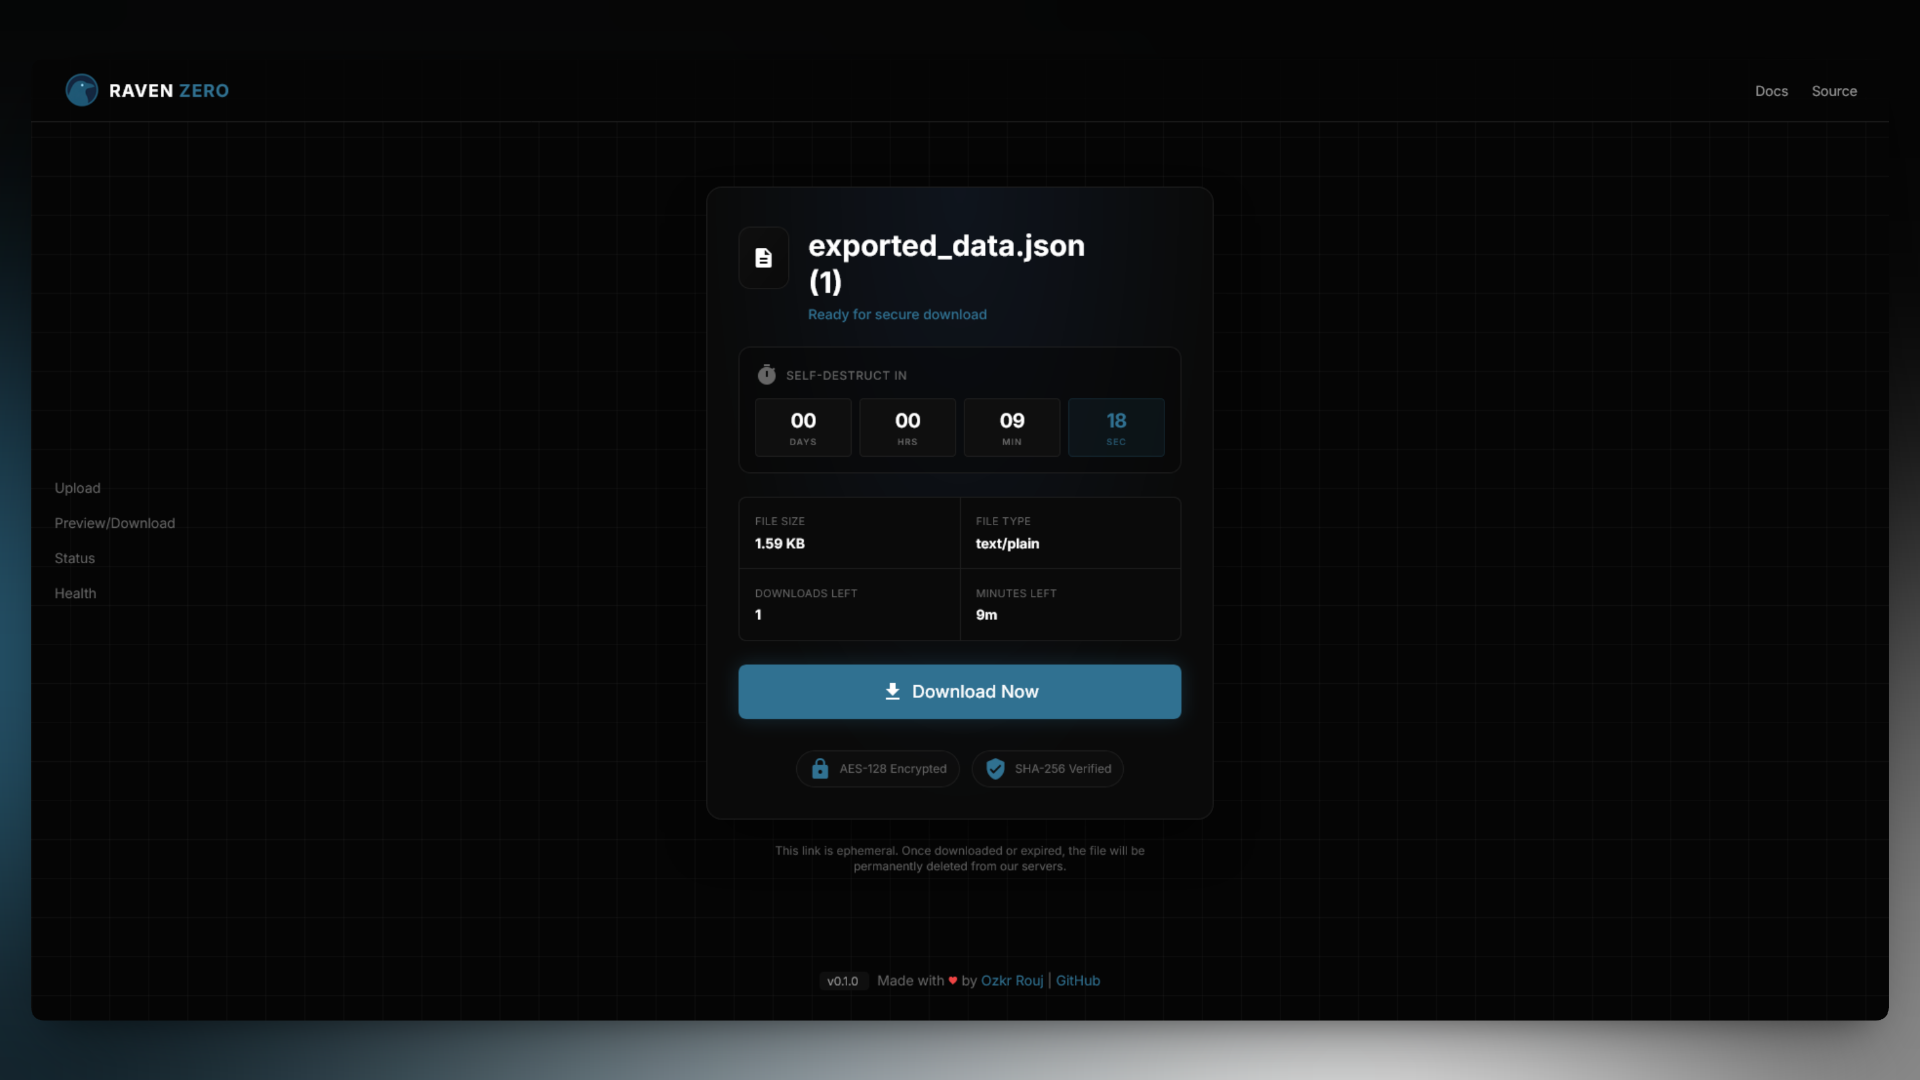Click the AES-128 Encrypted badge
Image resolution: width=1920 pixels, height=1080 pixels.
tap(877, 768)
